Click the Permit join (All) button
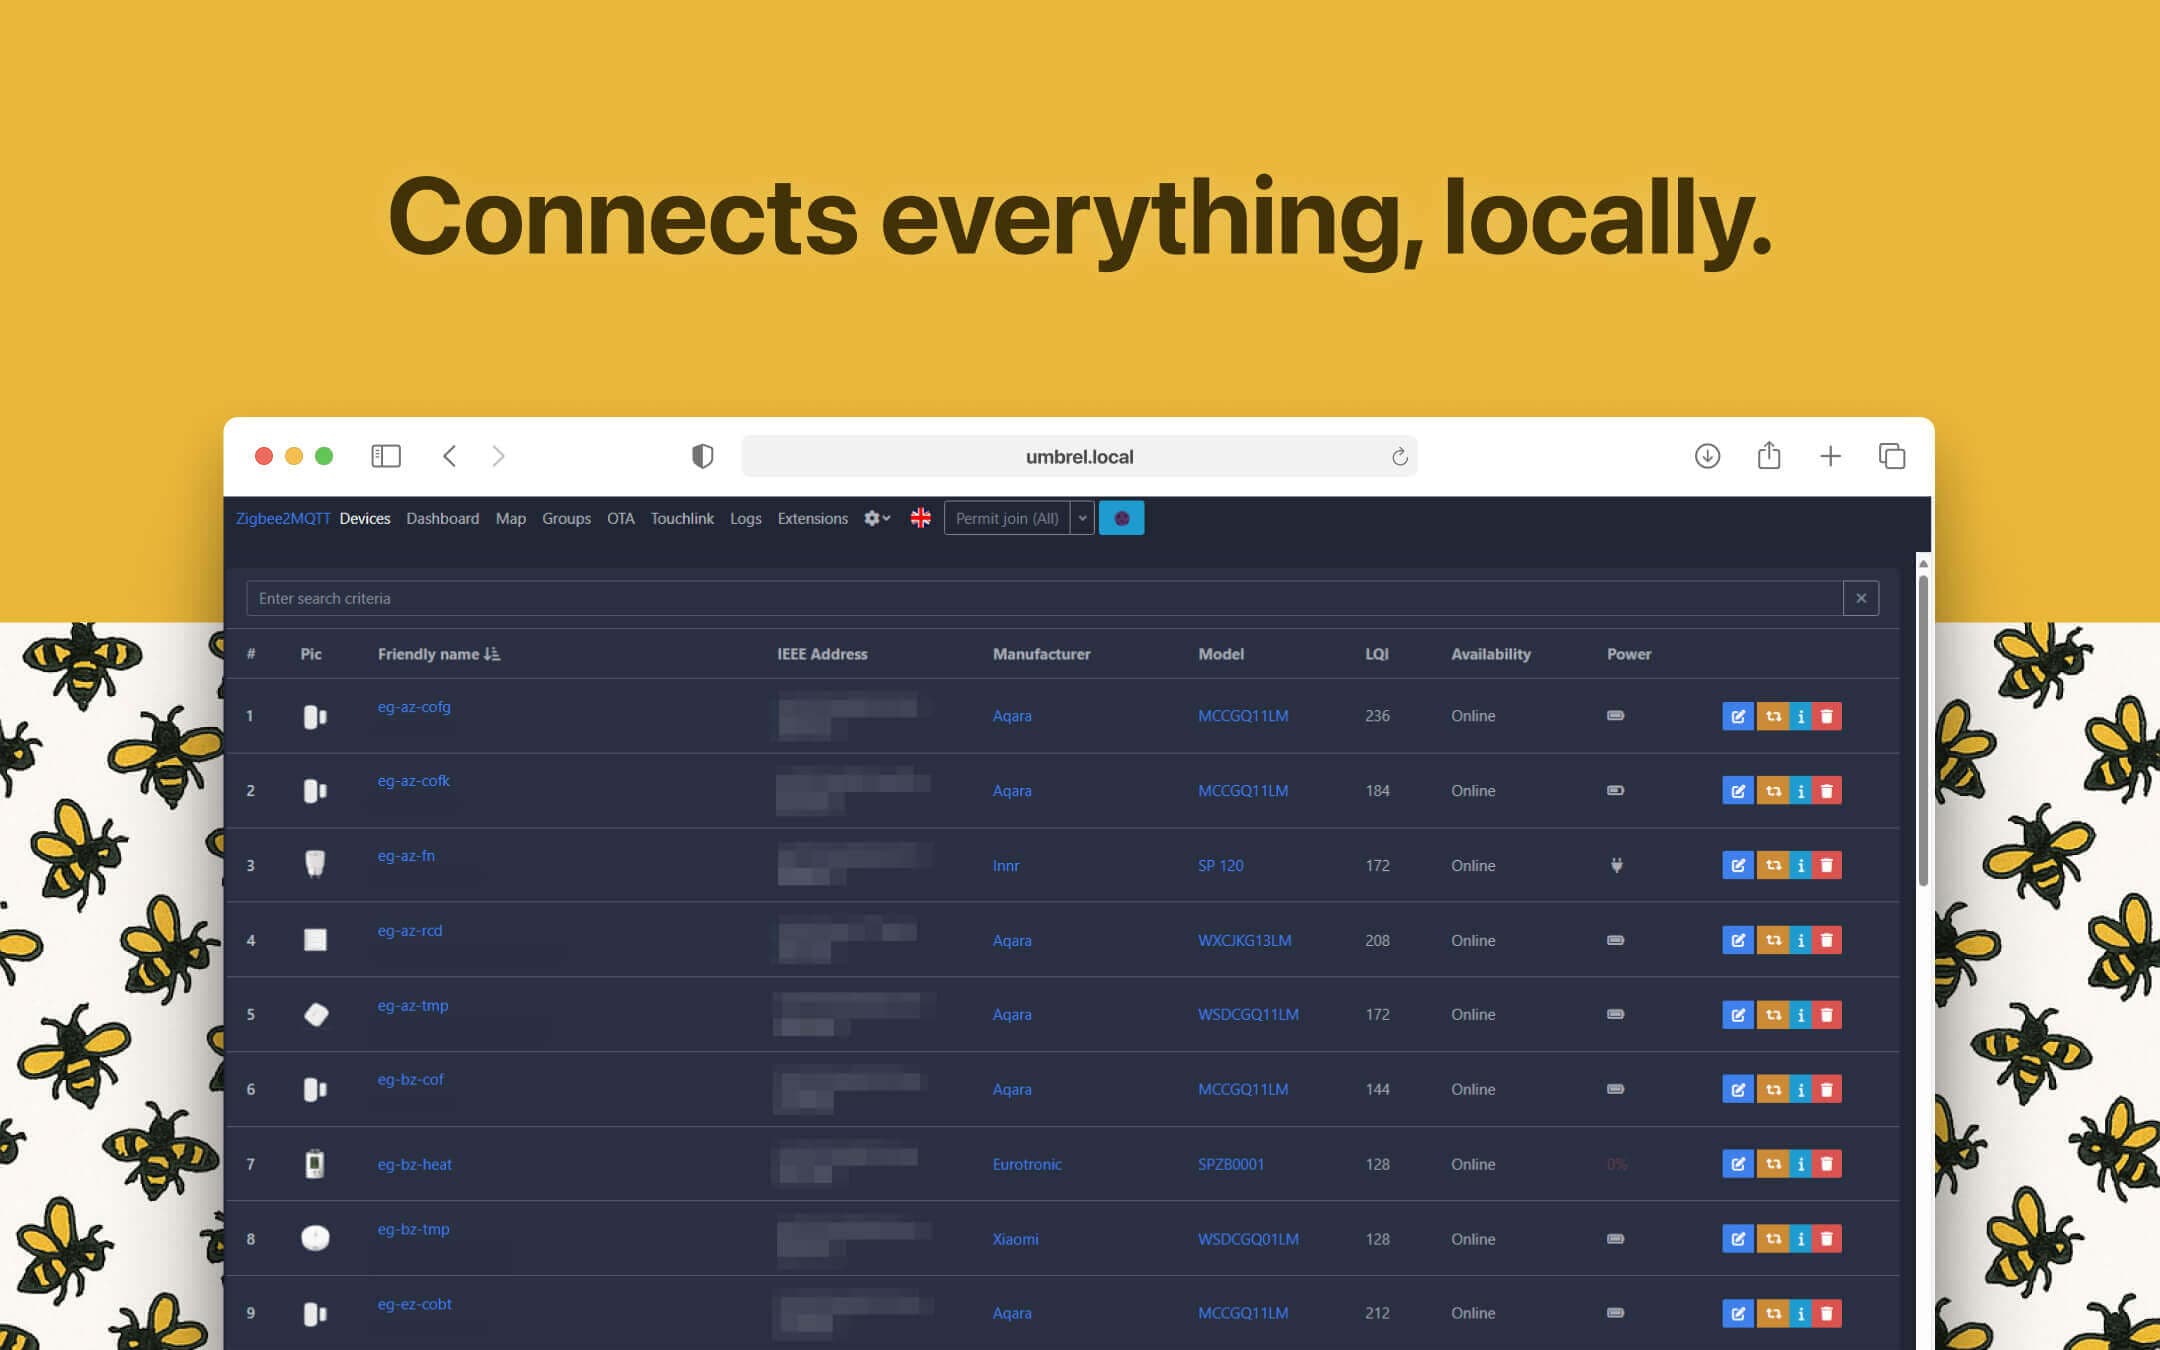The width and height of the screenshot is (2160, 1350). pos(1006,518)
